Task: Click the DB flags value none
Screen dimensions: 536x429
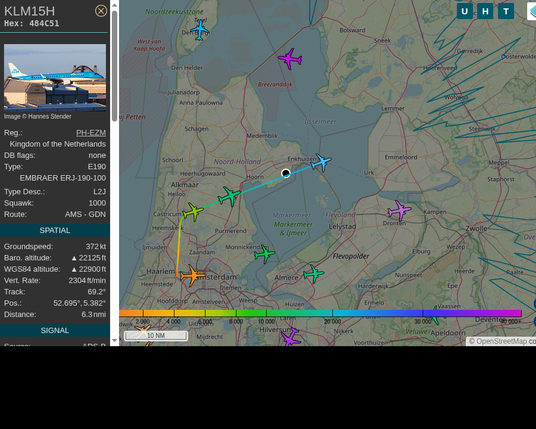Action: [x=97, y=155]
